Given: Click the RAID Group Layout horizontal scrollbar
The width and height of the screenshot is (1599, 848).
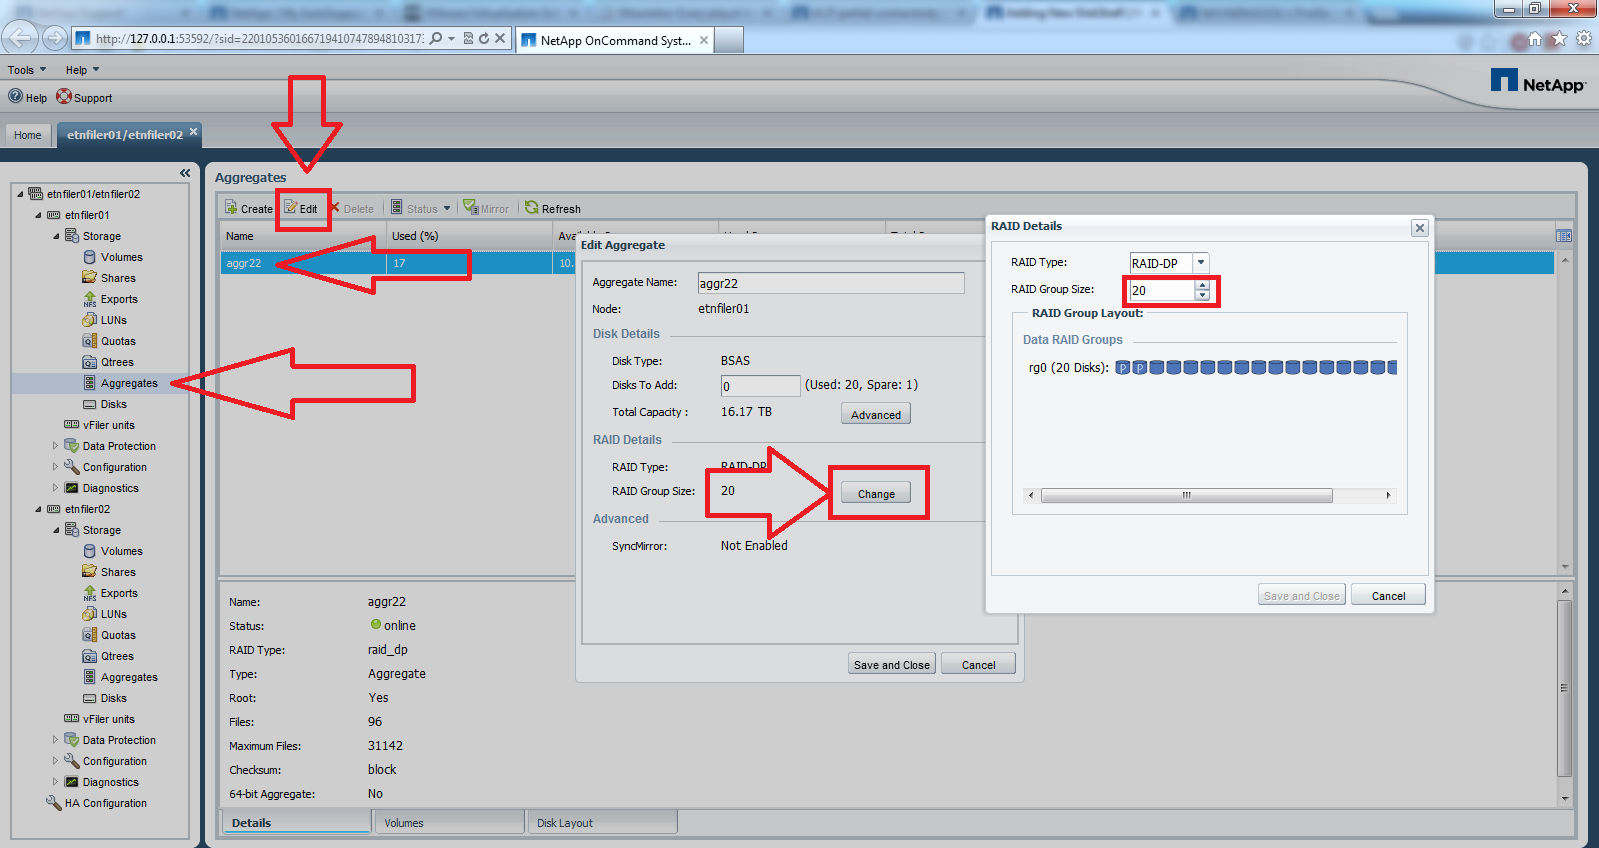Looking at the screenshot, I should 1186,496.
